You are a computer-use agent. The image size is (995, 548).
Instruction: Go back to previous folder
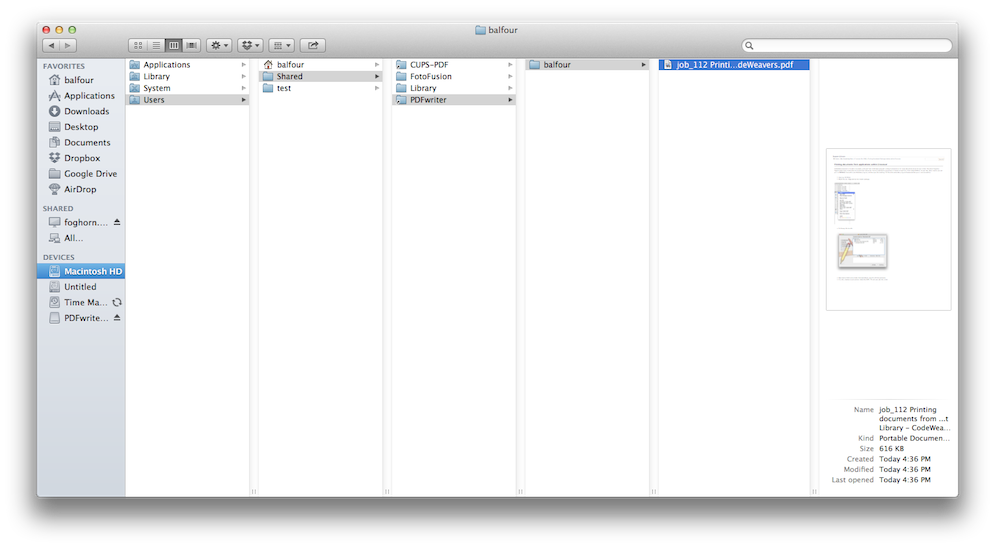(50, 46)
